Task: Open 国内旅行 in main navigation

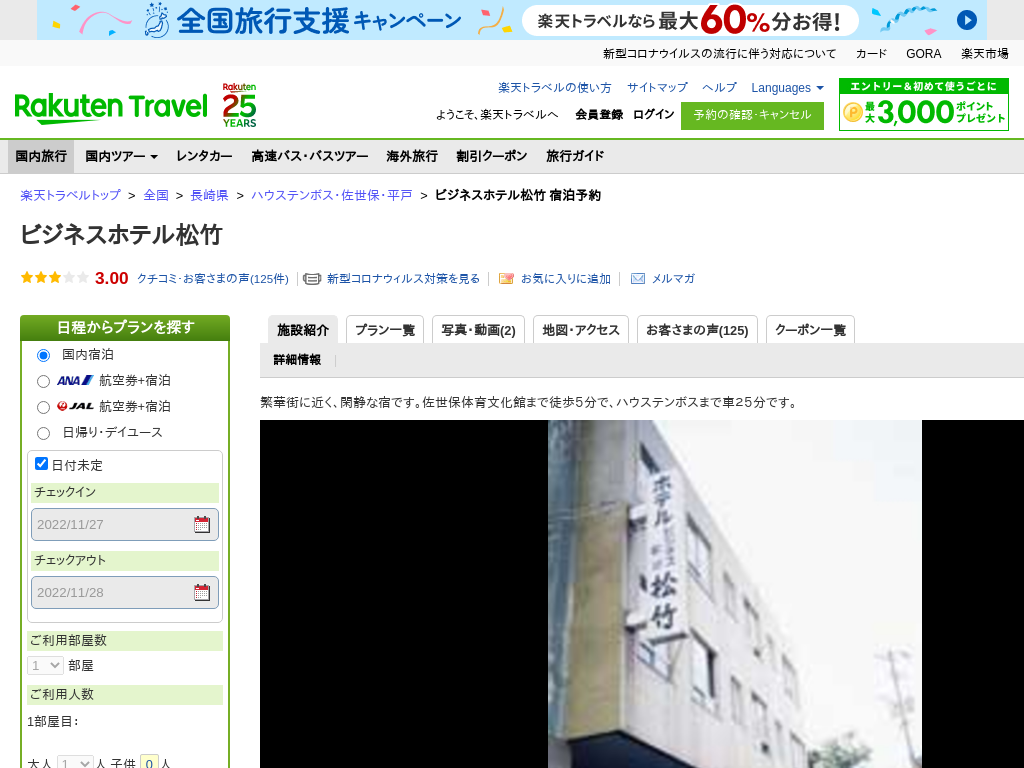Action: point(41,156)
